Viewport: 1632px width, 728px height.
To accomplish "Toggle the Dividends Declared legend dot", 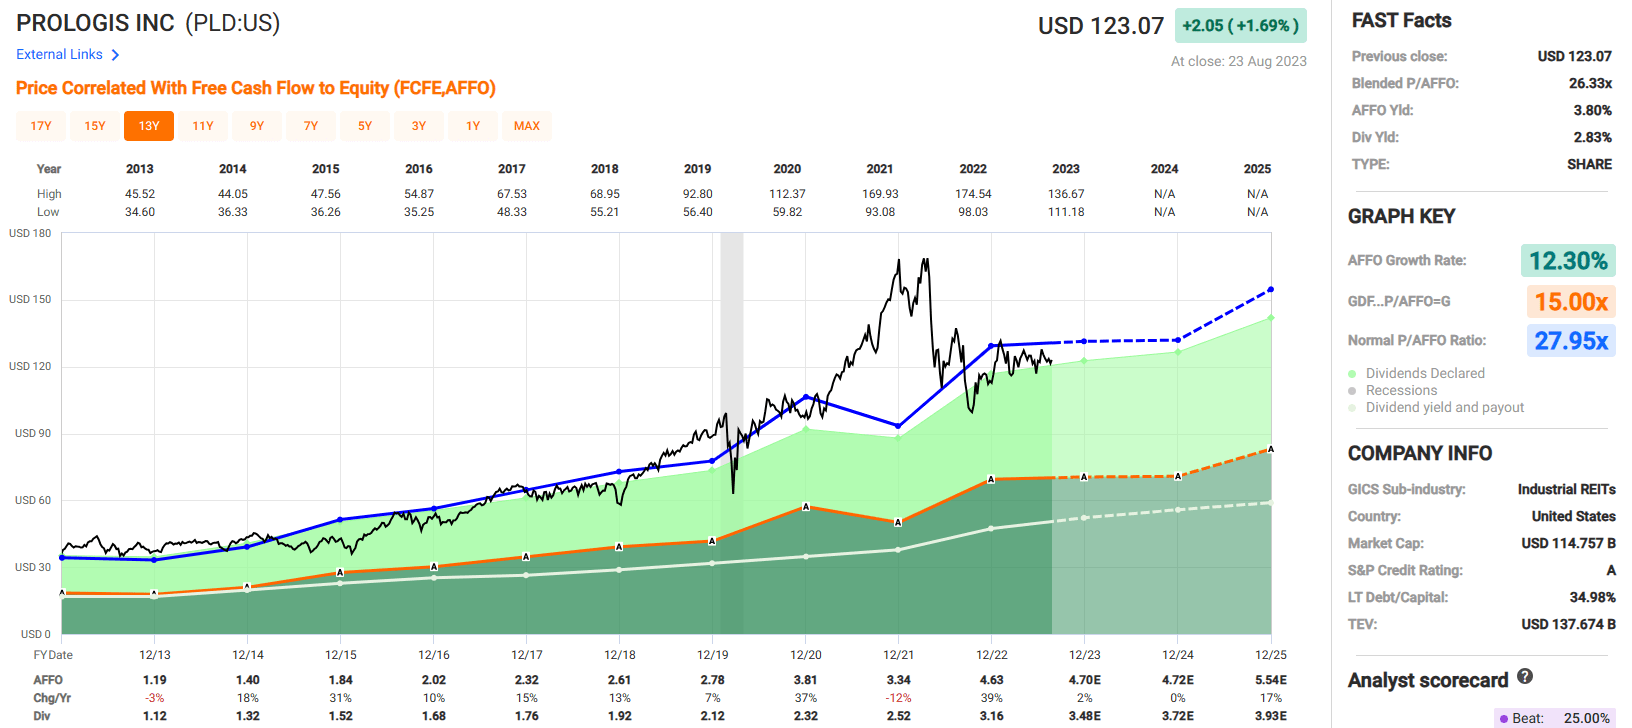I will point(1352,373).
